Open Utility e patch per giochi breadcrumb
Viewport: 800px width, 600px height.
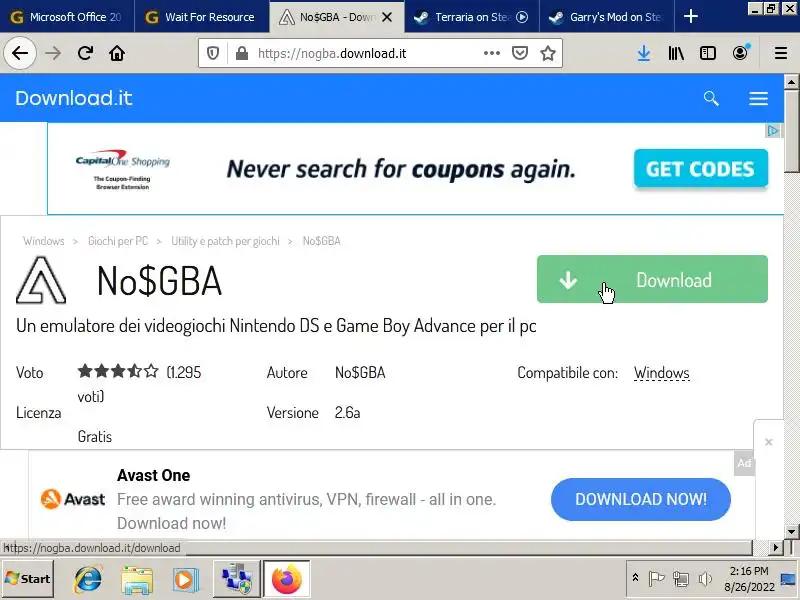click(225, 241)
